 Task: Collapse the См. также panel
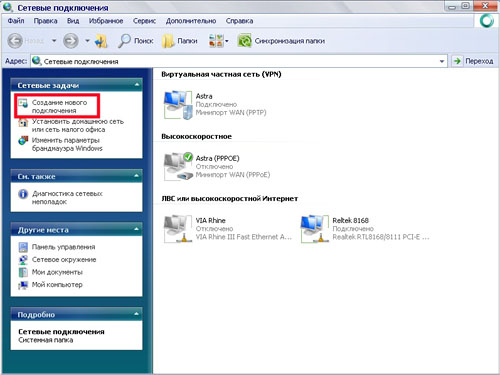(x=137, y=176)
